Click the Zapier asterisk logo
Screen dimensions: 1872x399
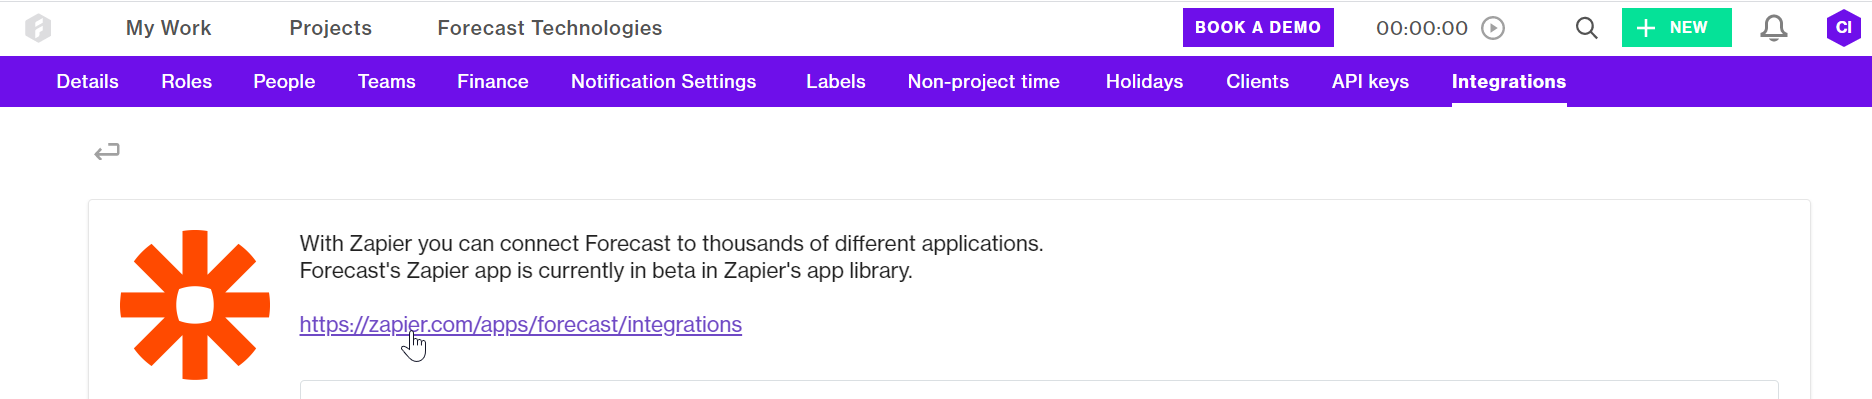(195, 305)
